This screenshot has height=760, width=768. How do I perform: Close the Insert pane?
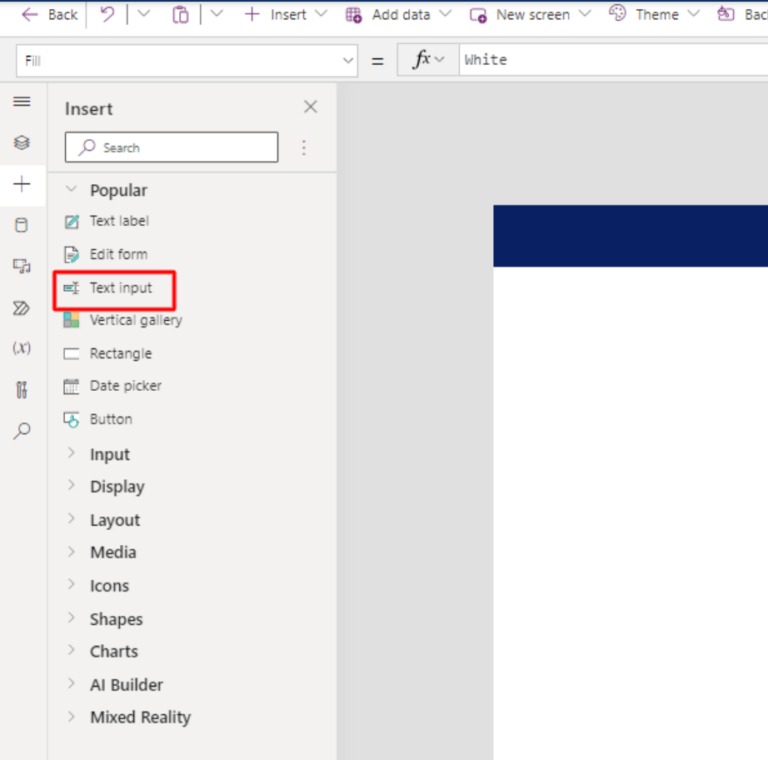(310, 107)
